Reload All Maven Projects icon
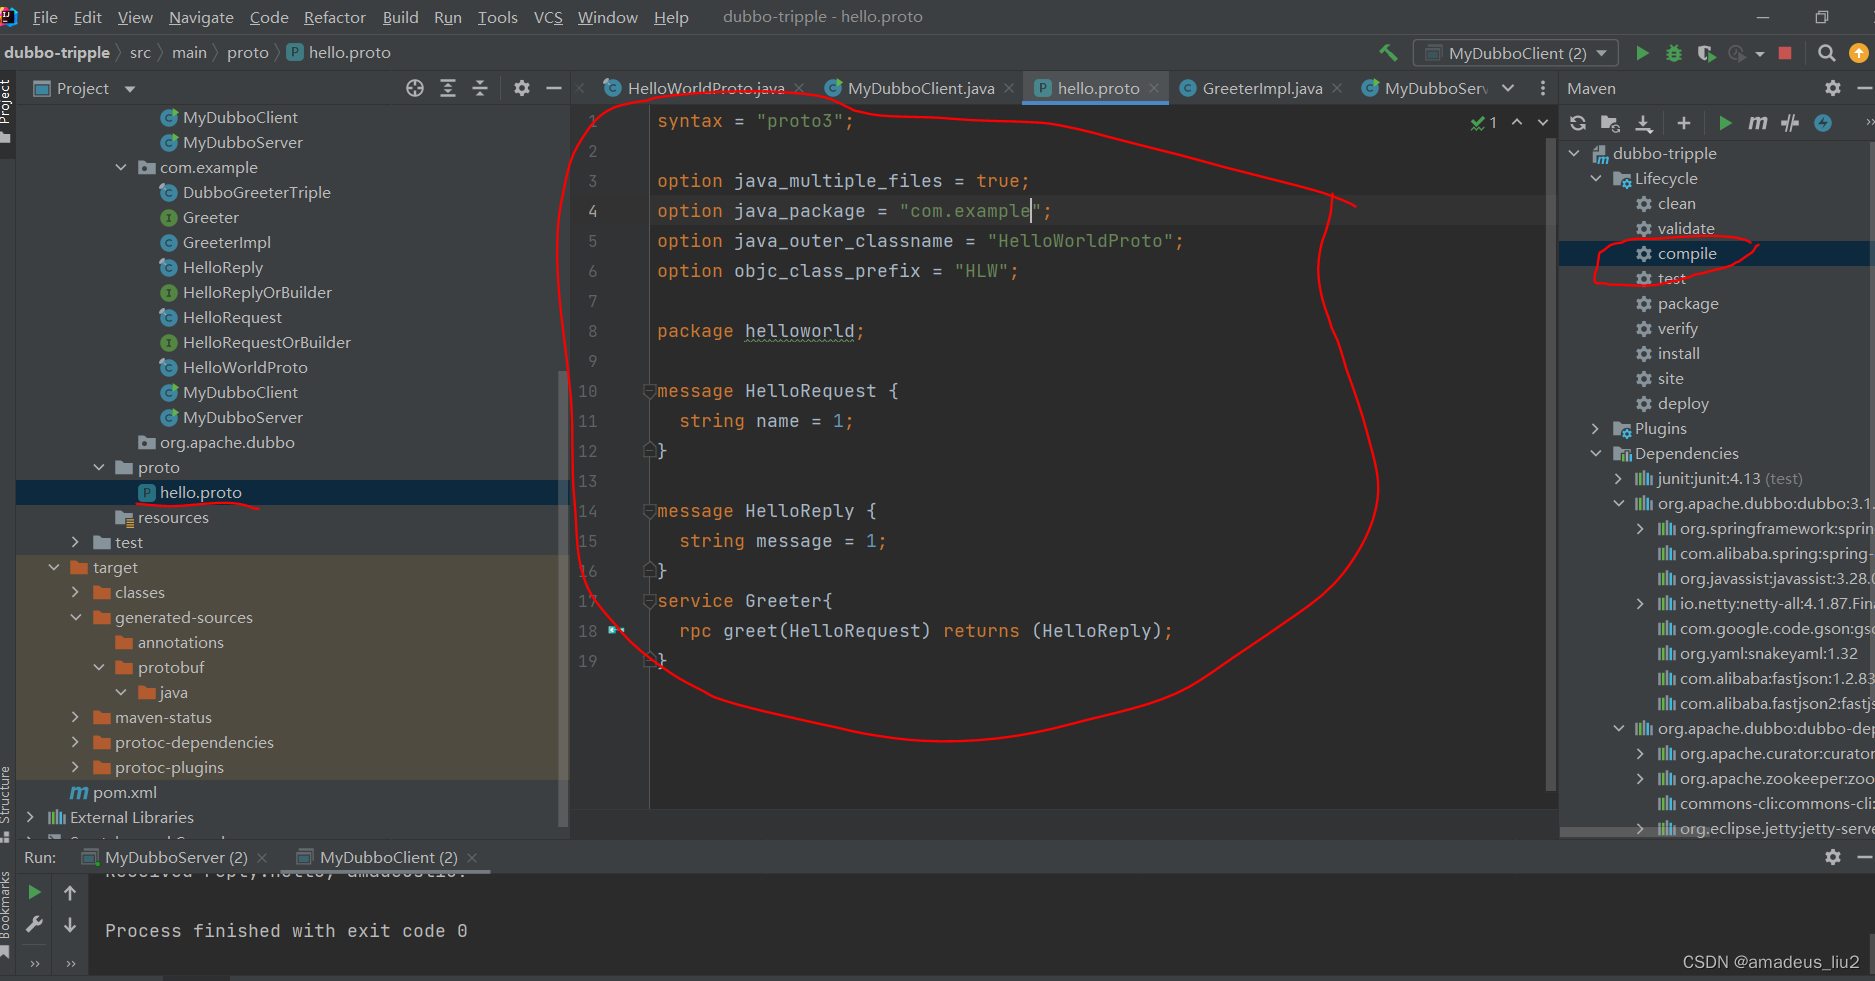Image resolution: width=1875 pixels, height=981 pixels. (x=1578, y=123)
